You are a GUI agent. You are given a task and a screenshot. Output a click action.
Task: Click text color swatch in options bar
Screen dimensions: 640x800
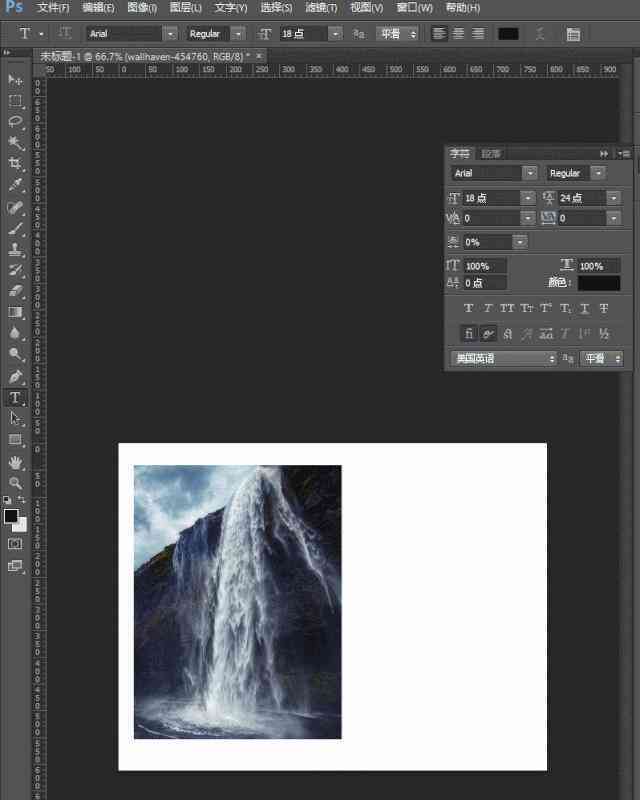(x=508, y=34)
